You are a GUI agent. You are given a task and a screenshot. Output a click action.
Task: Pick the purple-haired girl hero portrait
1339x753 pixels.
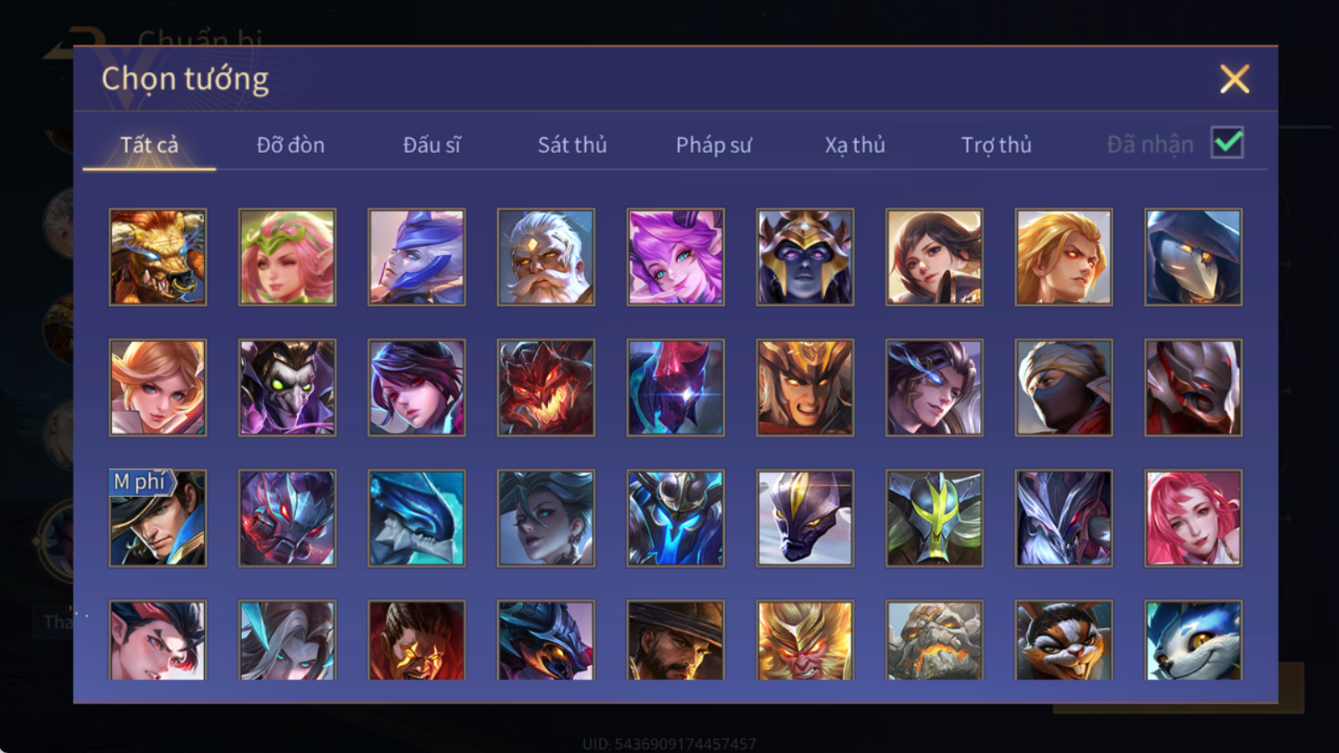[675, 257]
